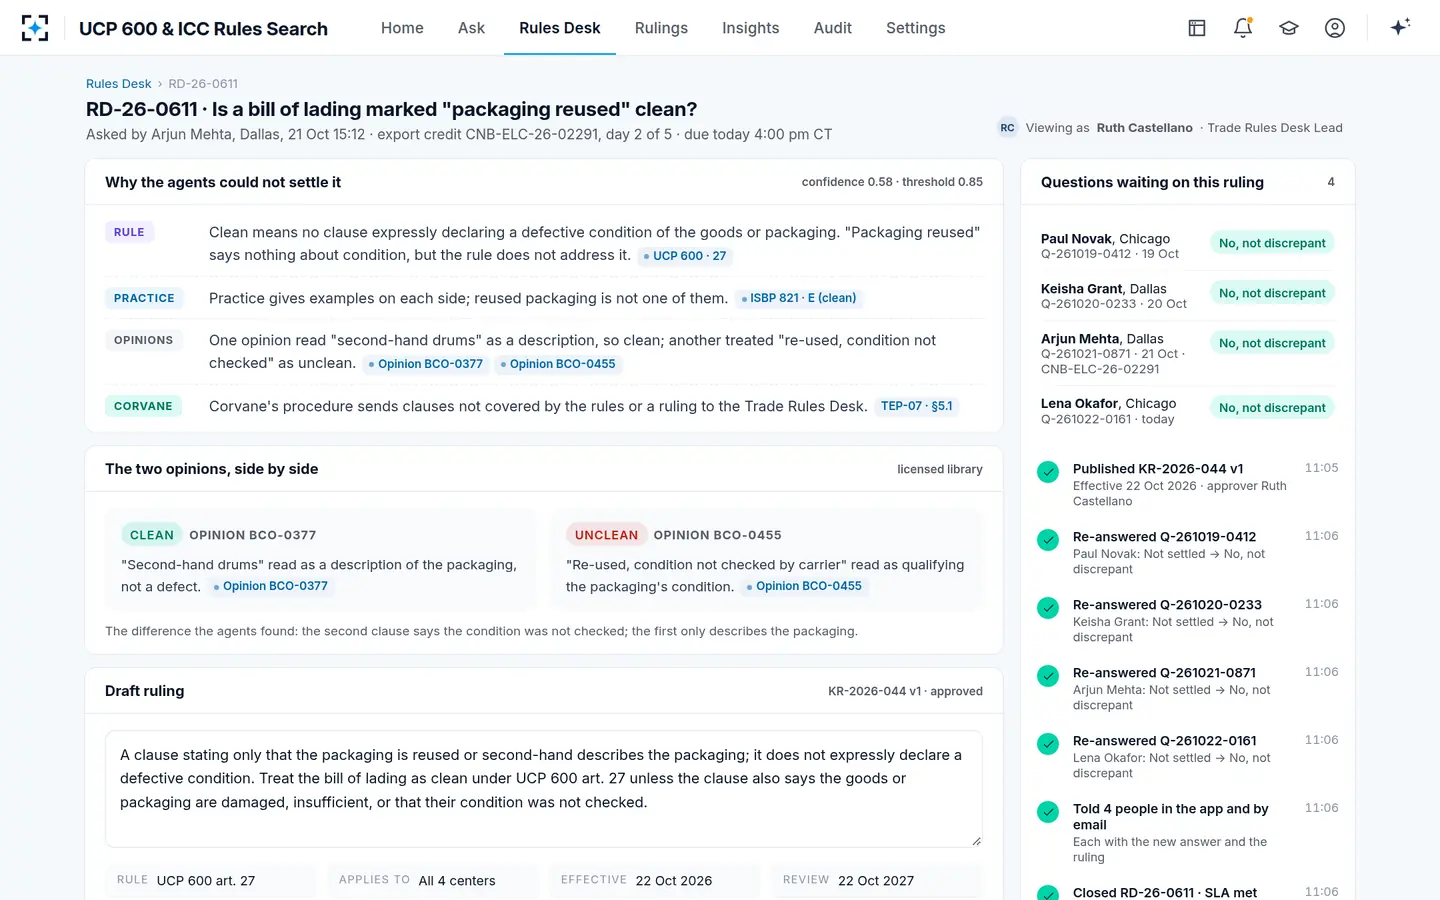Click check icon beside Re-answered Q-261019-0412

pos(1048,540)
